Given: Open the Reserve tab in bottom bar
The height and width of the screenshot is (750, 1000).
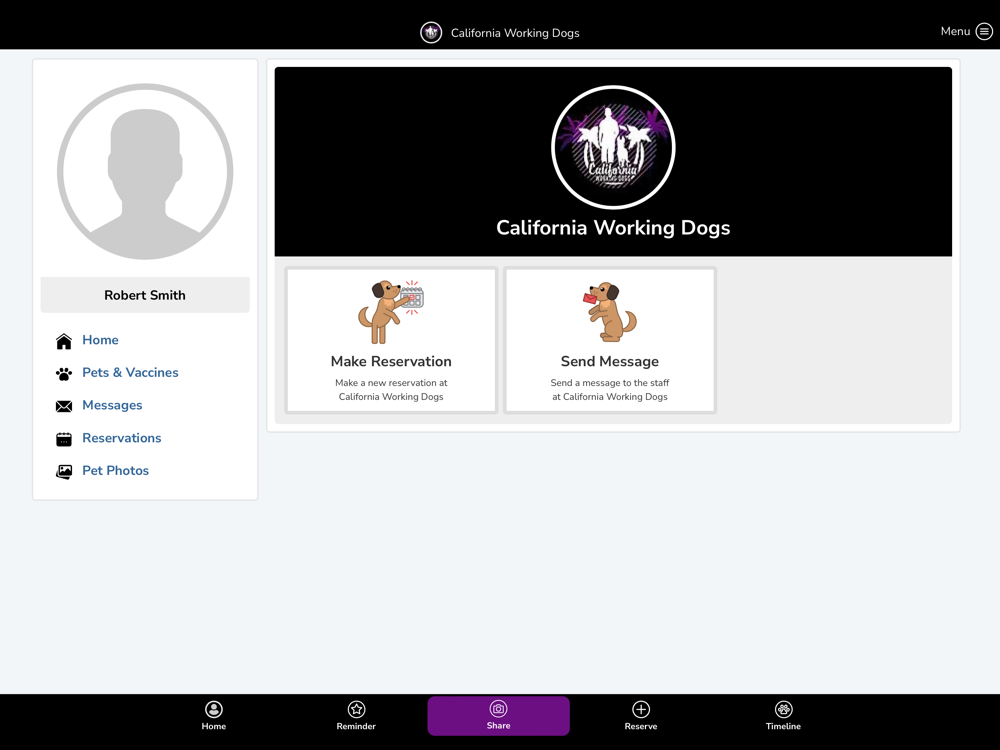Looking at the screenshot, I should pyautogui.click(x=641, y=716).
